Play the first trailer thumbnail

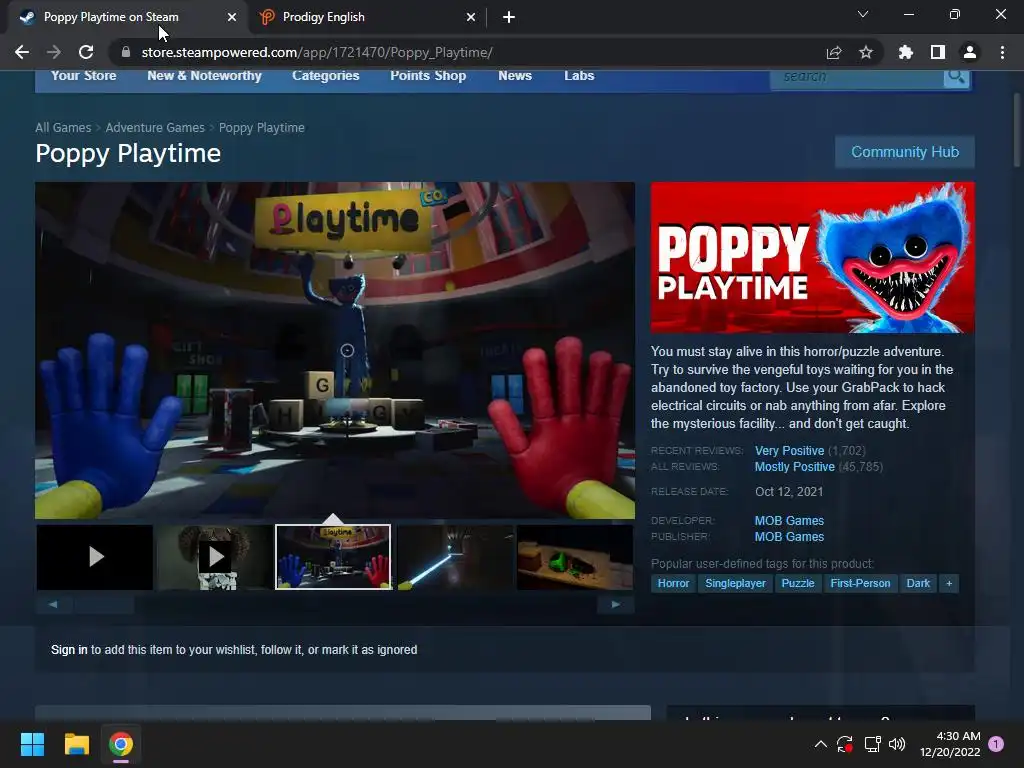[95, 556]
